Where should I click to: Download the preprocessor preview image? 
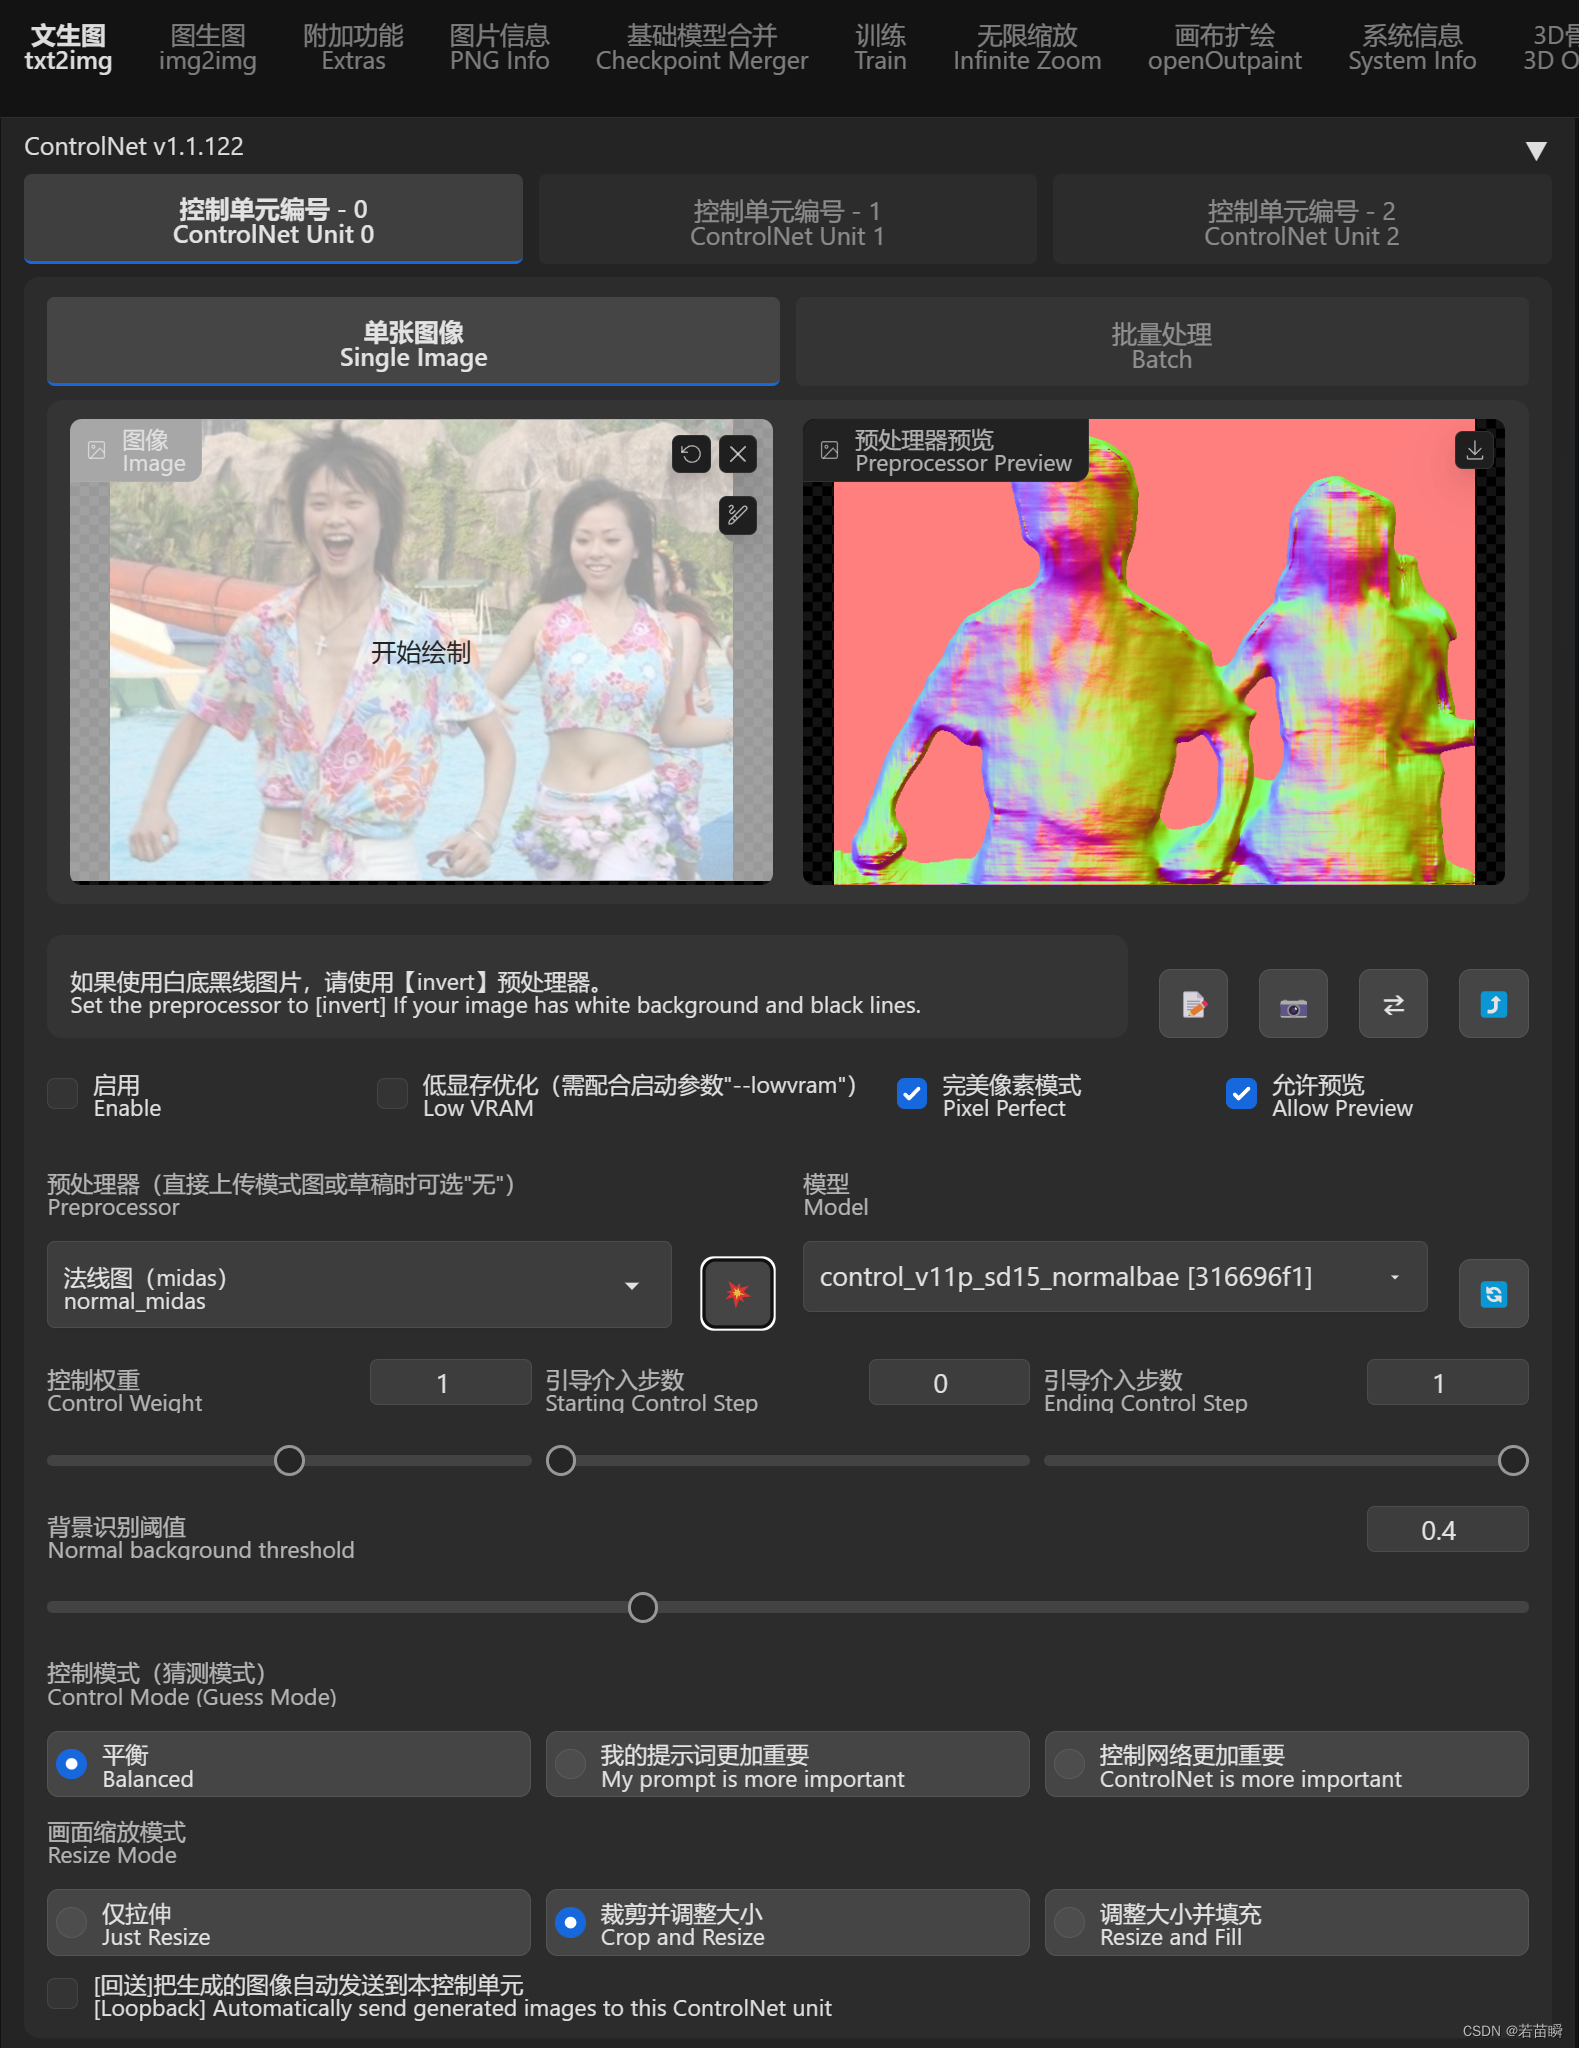pyautogui.click(x=1474, y=450)
